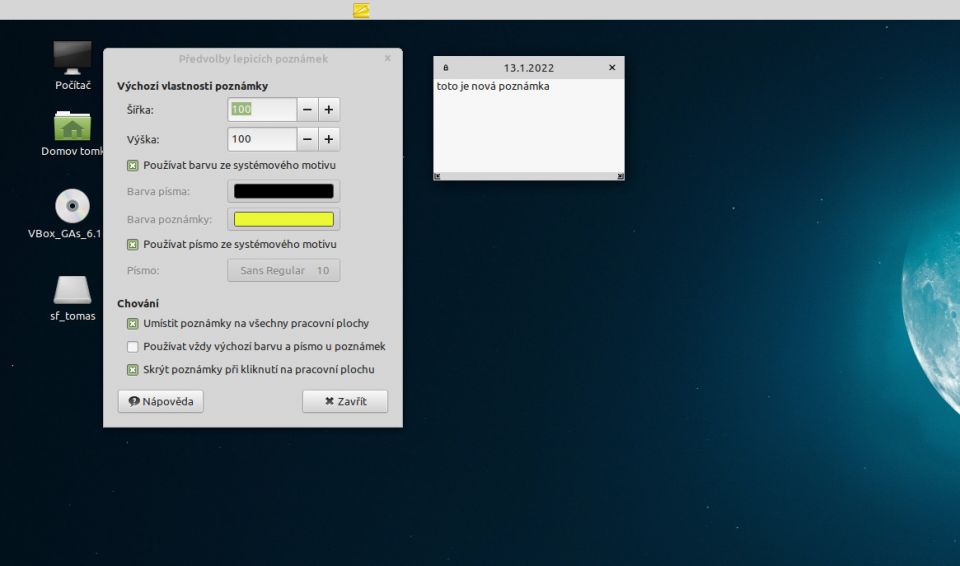This screenshot has height=566, width=960.
Task: Decrease Šířka value with minus button
Action: (307, 110)
